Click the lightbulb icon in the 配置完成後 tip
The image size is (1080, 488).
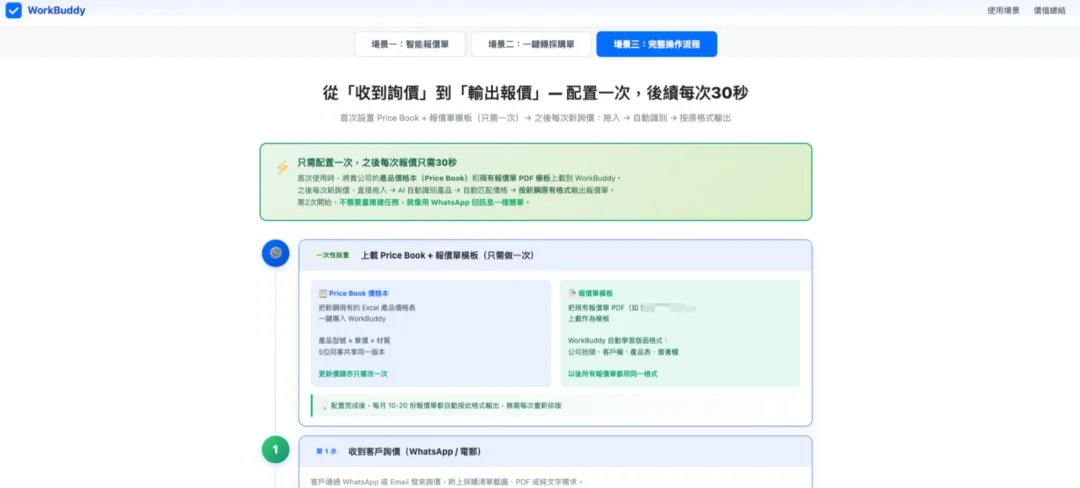324,405
